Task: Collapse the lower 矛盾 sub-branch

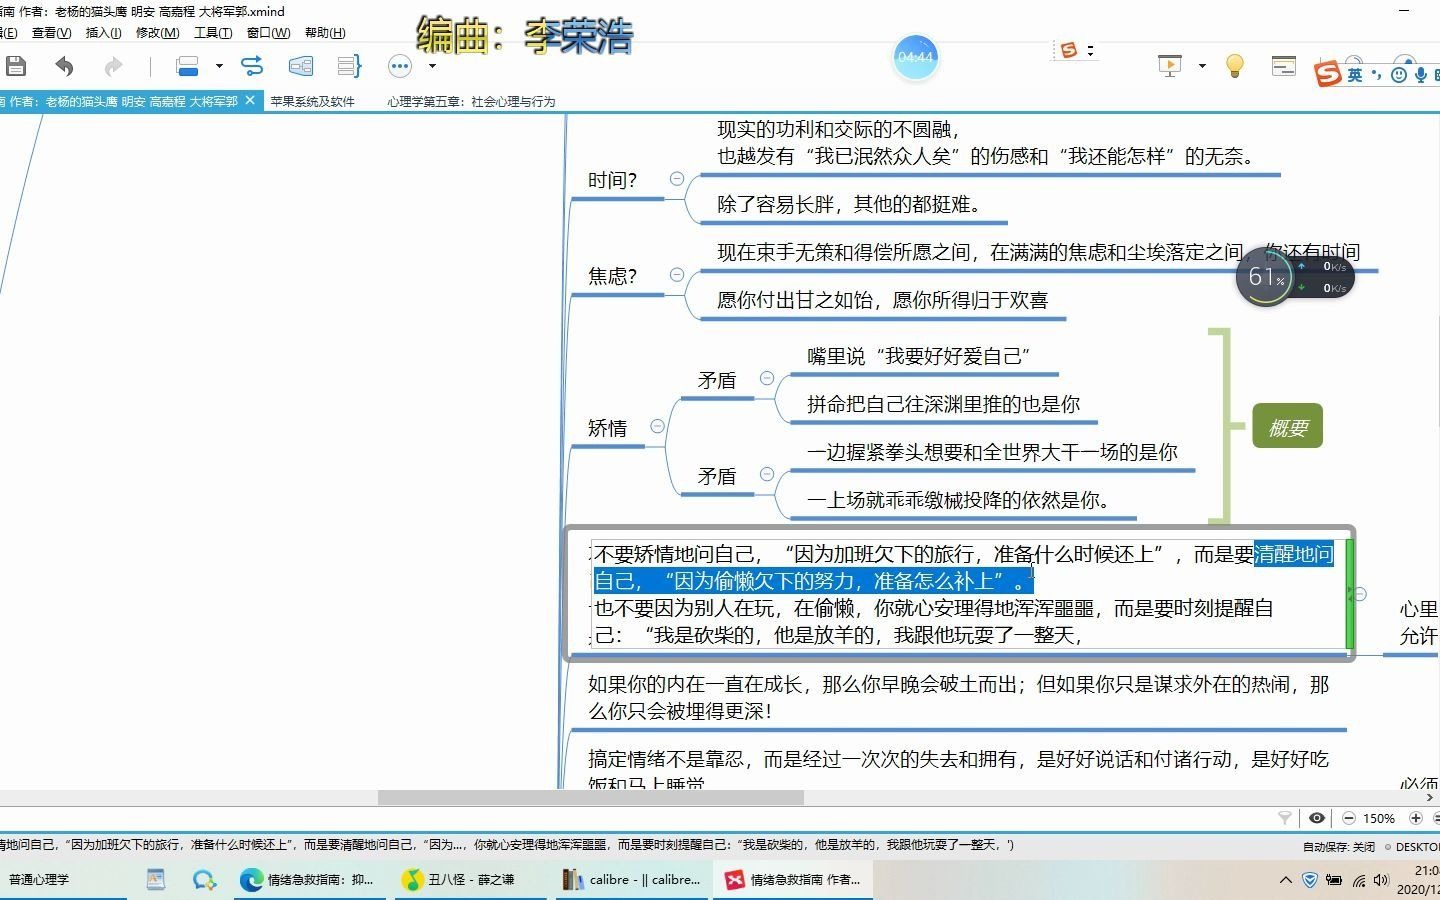Action: pyautogui.click(x=767, y=474)
